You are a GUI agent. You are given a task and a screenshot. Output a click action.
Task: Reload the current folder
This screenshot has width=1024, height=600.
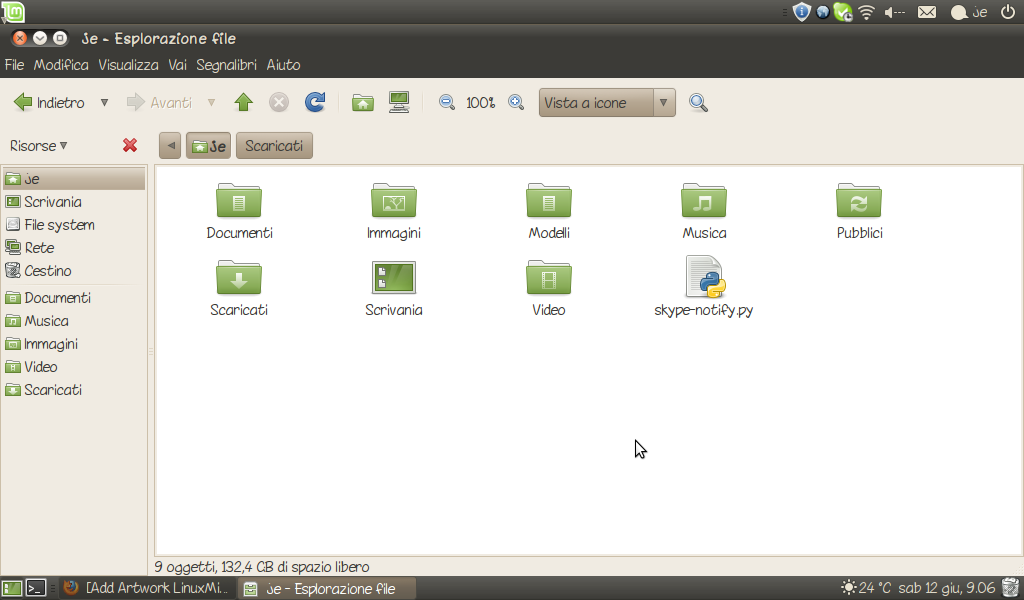point(315,103)
